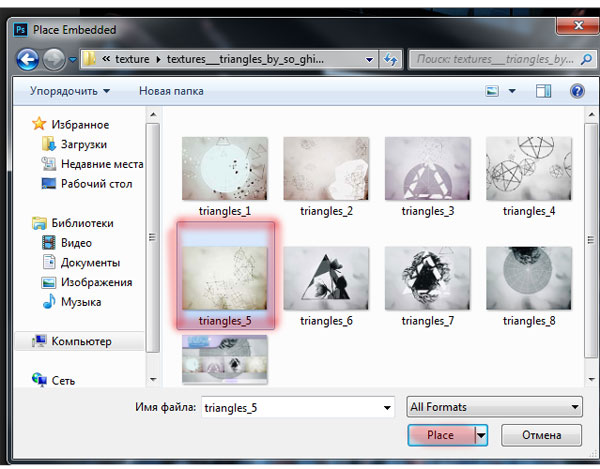The height and width of the screenshot is (469, 600).
Task: Open the Видео library
Action: point(76,243)
